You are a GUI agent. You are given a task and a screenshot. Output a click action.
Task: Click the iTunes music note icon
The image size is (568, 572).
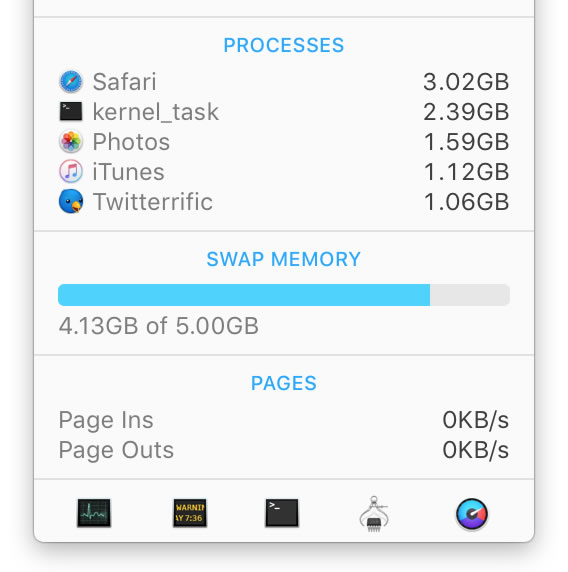point(71,171)
